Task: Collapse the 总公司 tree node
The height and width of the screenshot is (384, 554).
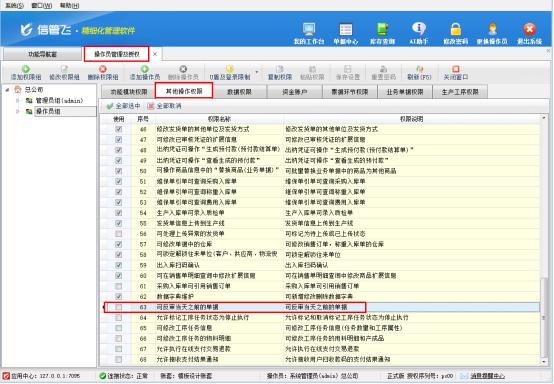Action: (x=7, y=90)
